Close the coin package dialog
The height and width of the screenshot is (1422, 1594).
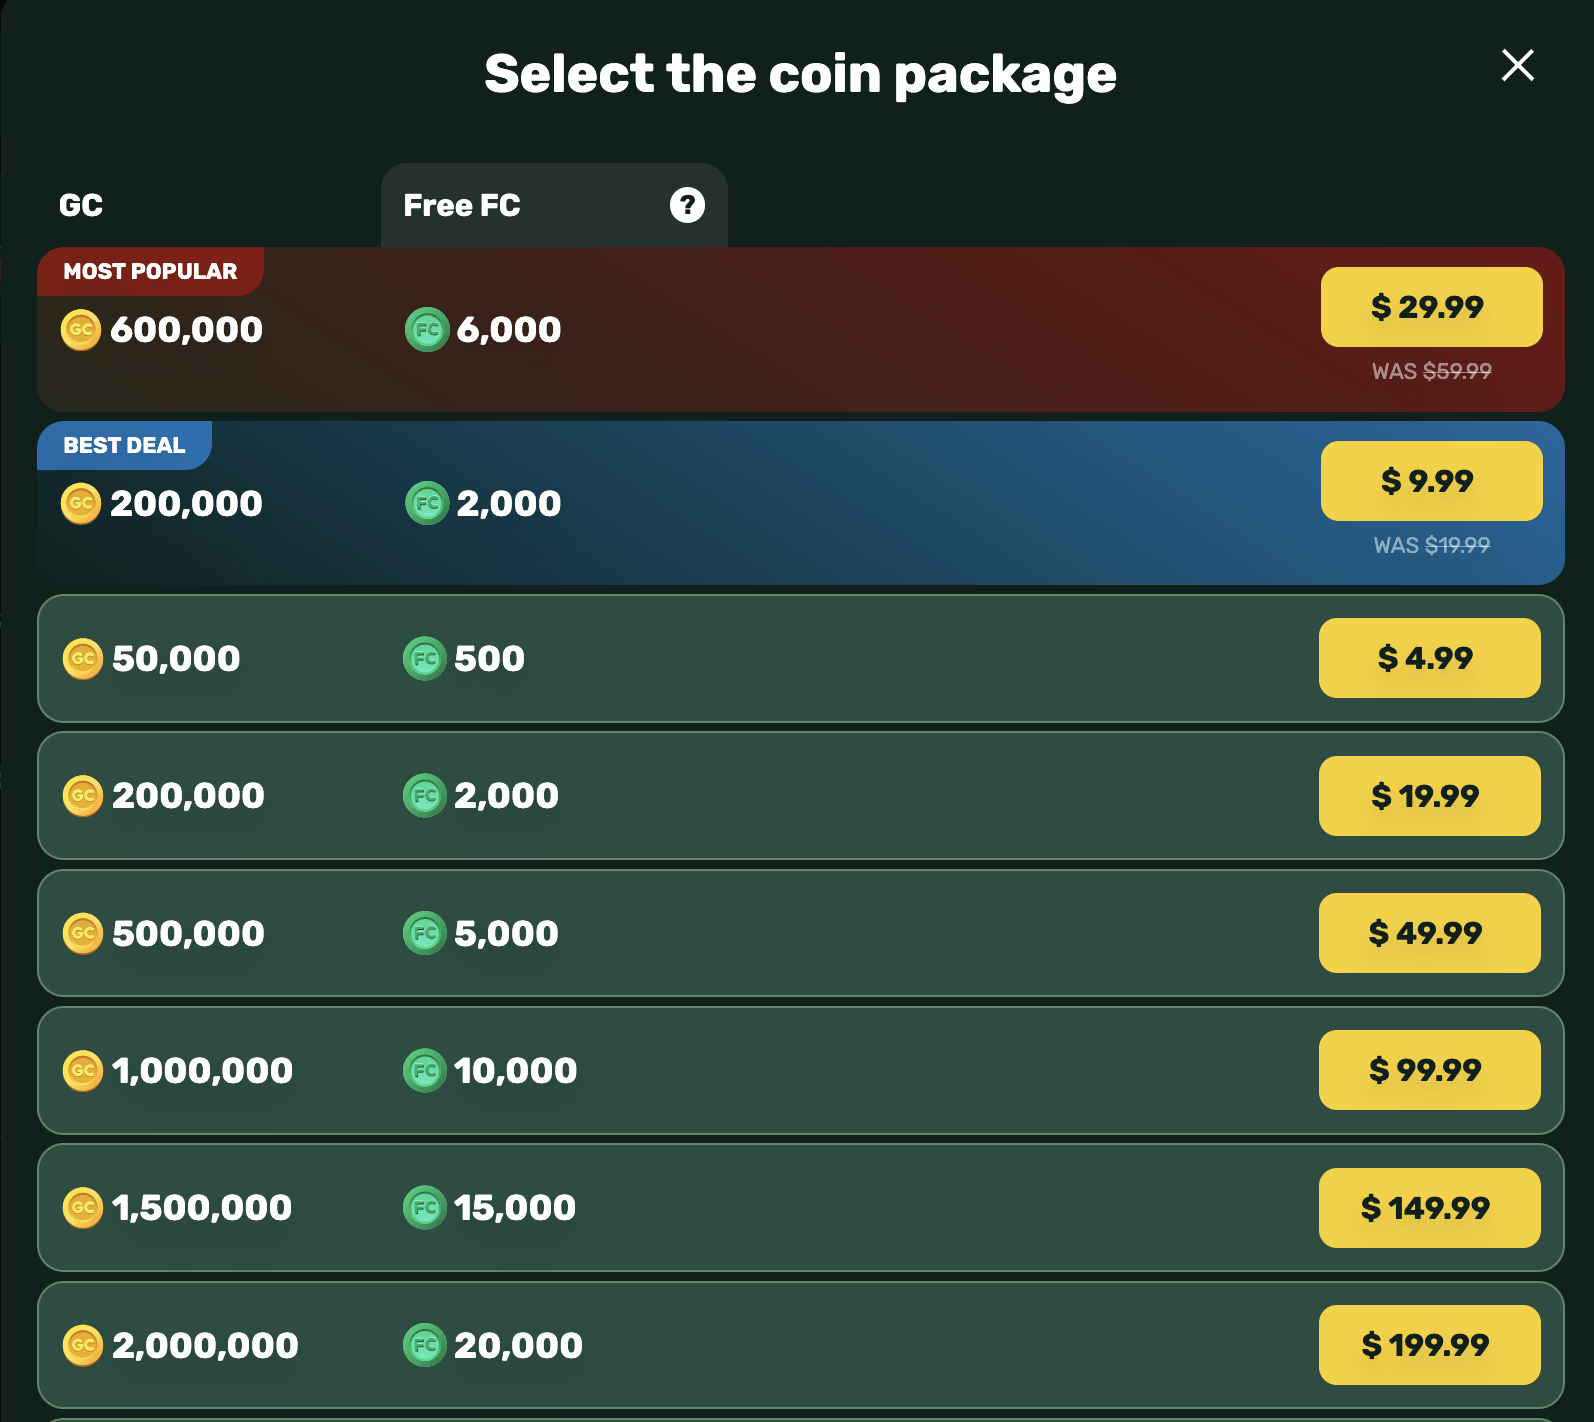click(1517, 66)
